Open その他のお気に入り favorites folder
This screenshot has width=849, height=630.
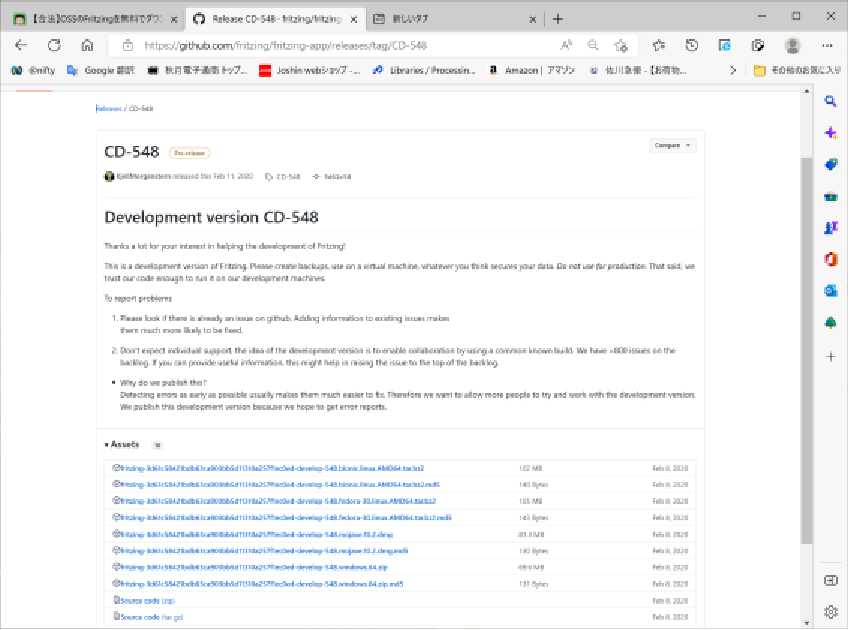pyautogui.click(x=797, y=70)
